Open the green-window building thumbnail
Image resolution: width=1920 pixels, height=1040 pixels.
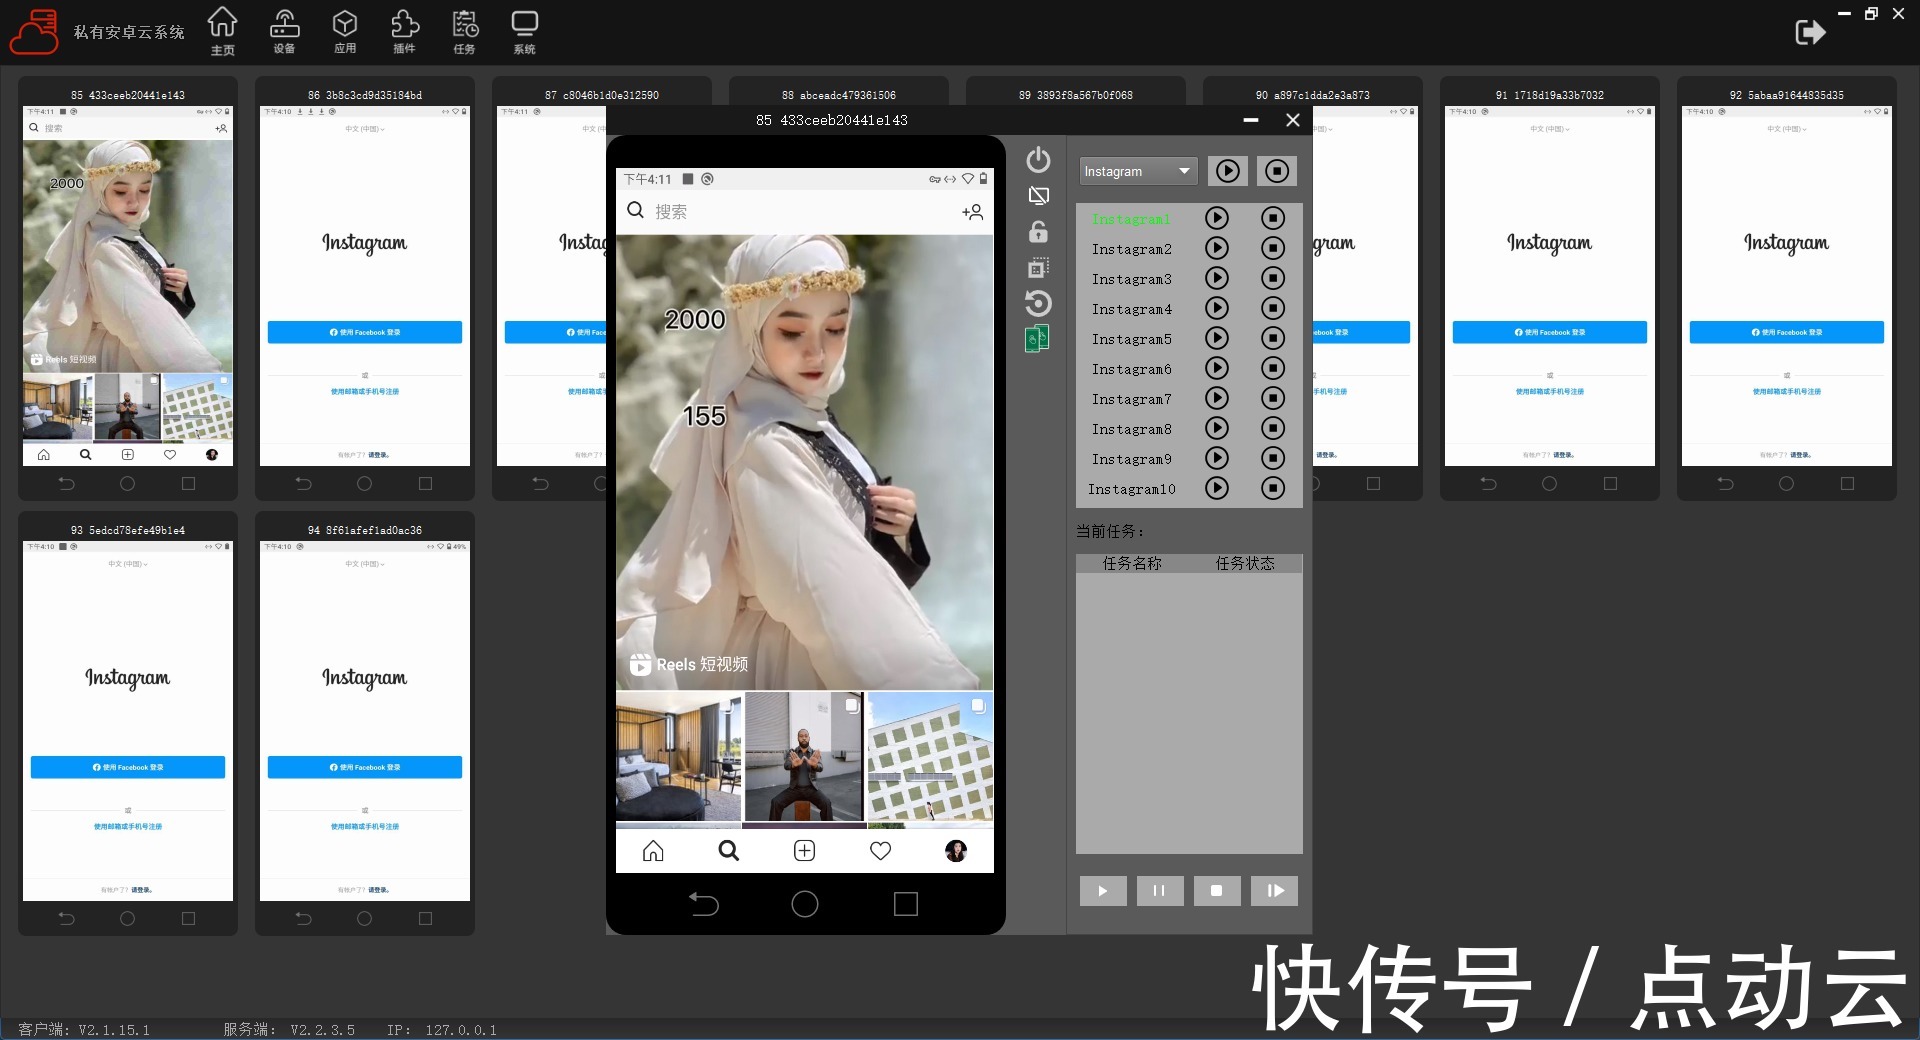[930, 756]
